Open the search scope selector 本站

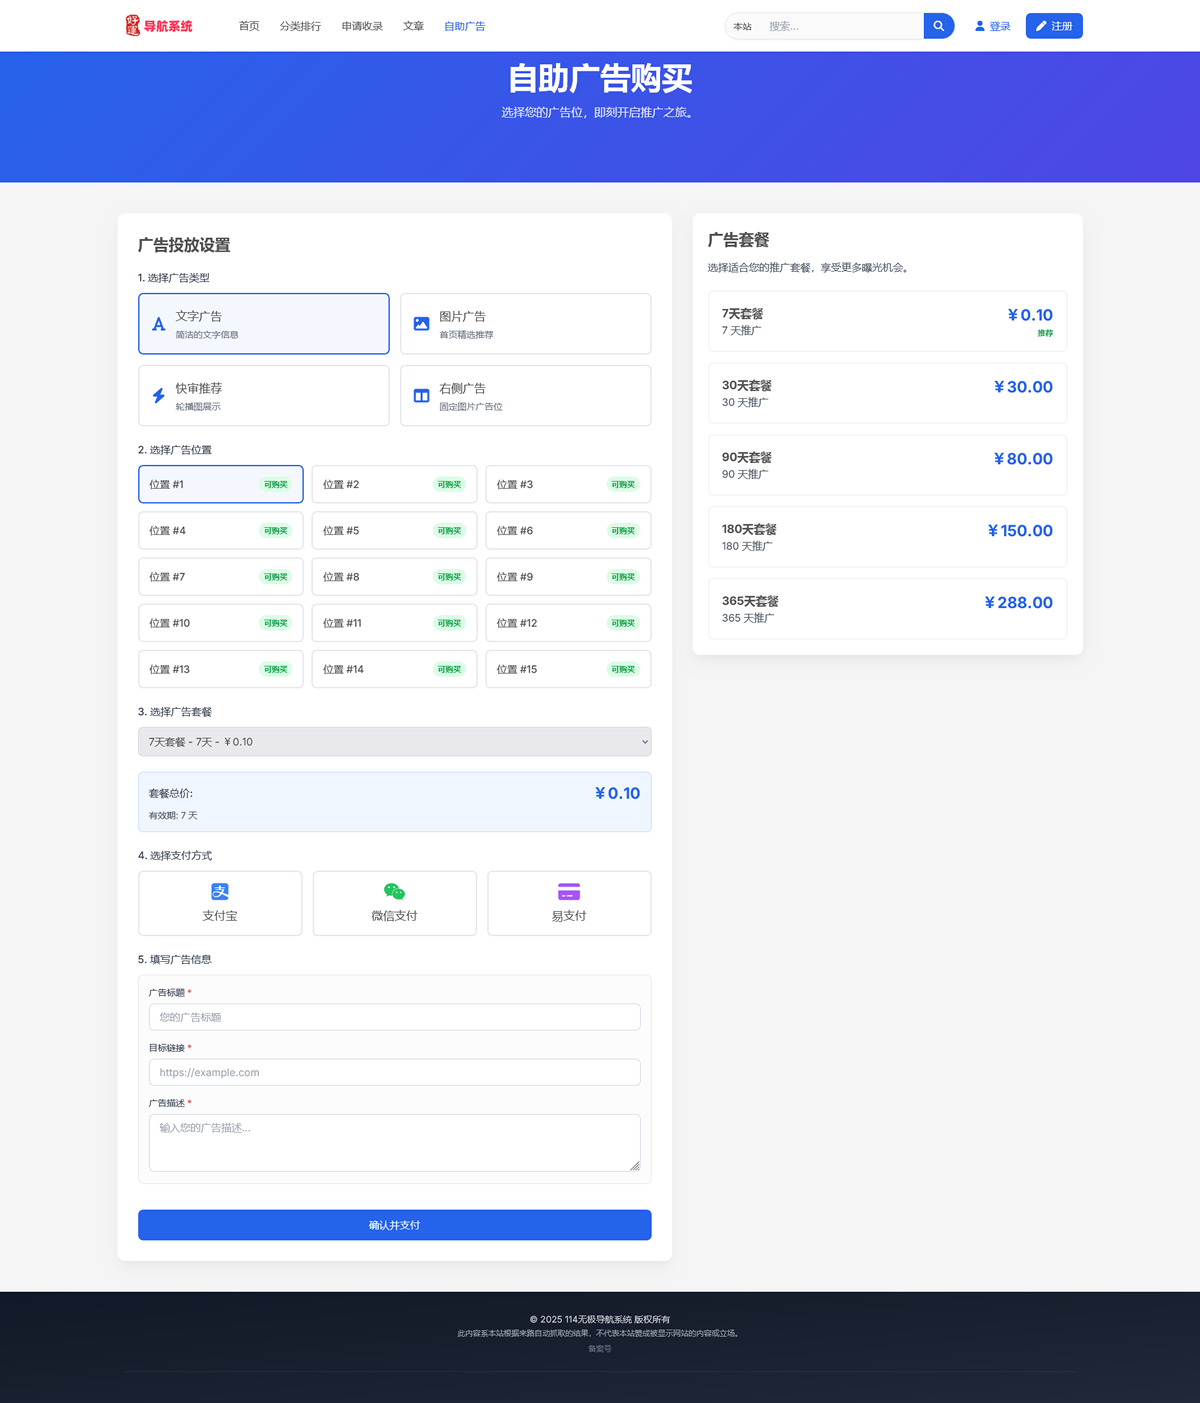coord(743,27)
